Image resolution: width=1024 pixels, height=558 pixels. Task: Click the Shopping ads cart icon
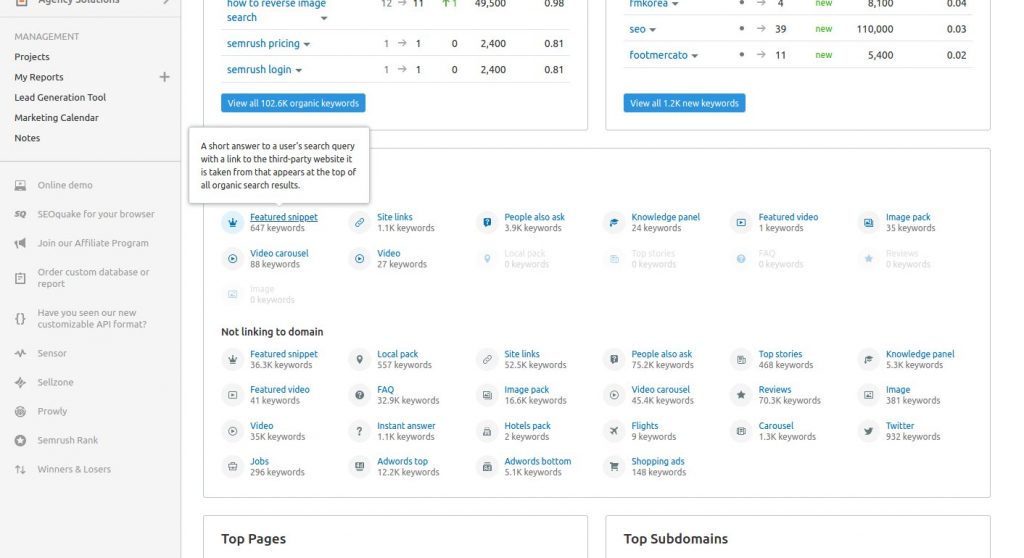(614, 467)
